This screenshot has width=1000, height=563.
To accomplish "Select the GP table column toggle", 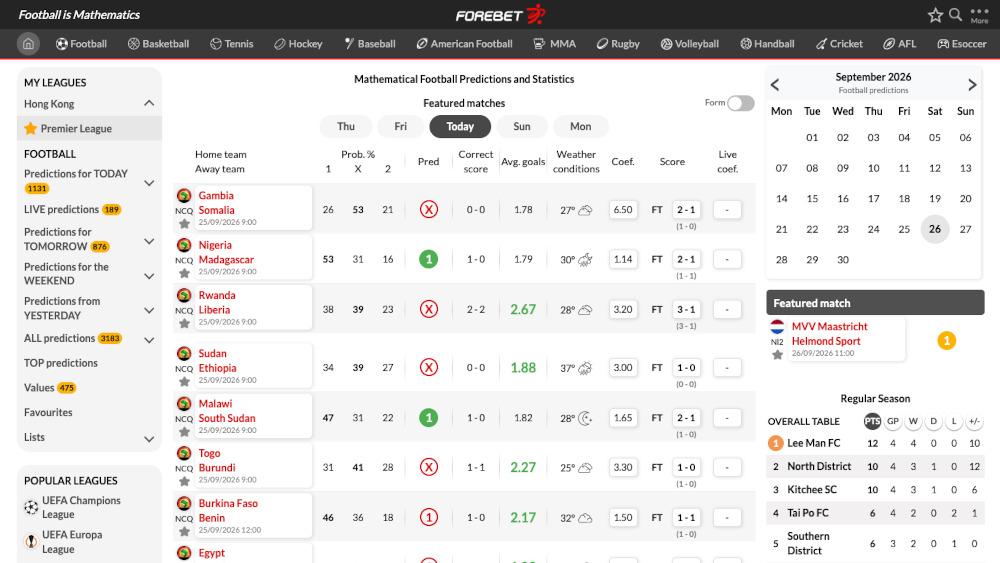I will pos(892,421).
